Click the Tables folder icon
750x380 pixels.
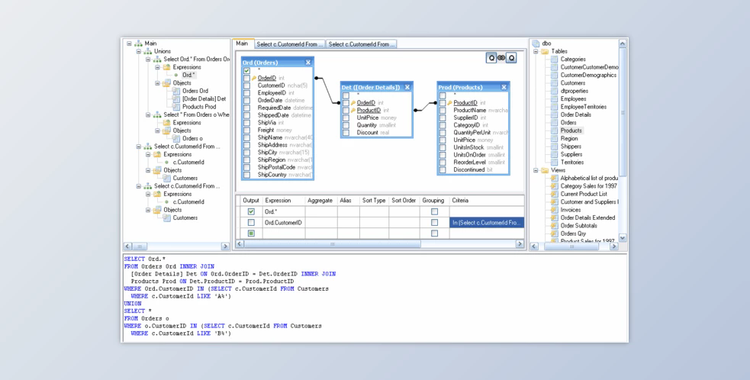(x=545, y=51)
